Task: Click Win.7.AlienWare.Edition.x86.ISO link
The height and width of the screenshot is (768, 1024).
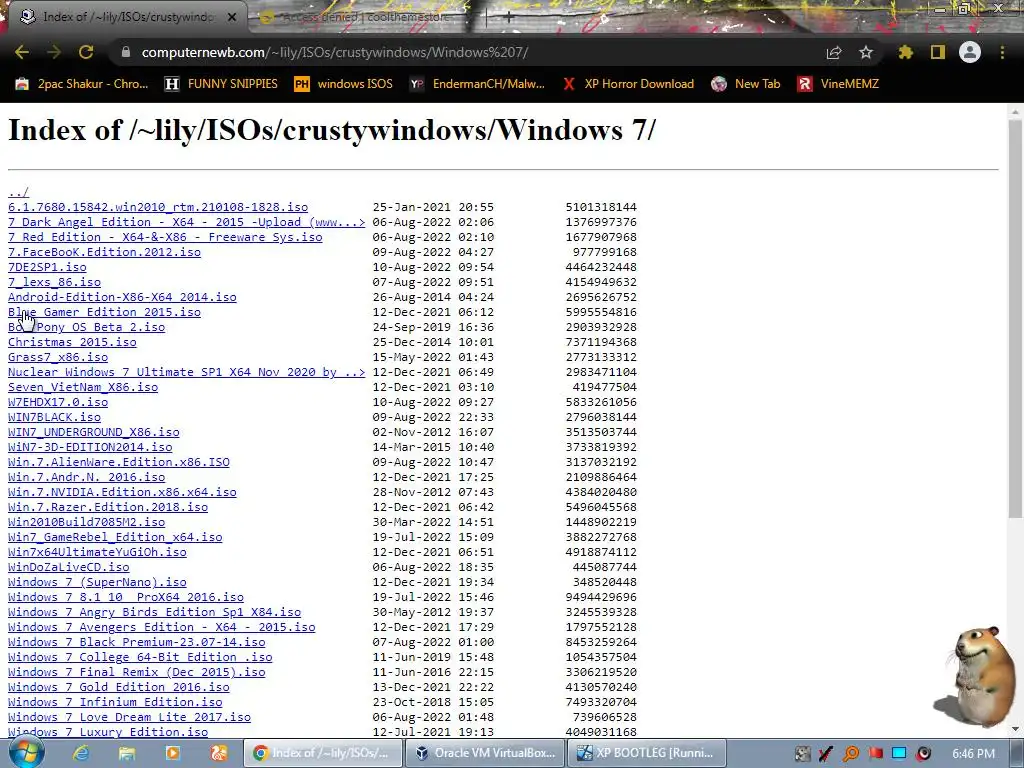Action: pos(119,462)
